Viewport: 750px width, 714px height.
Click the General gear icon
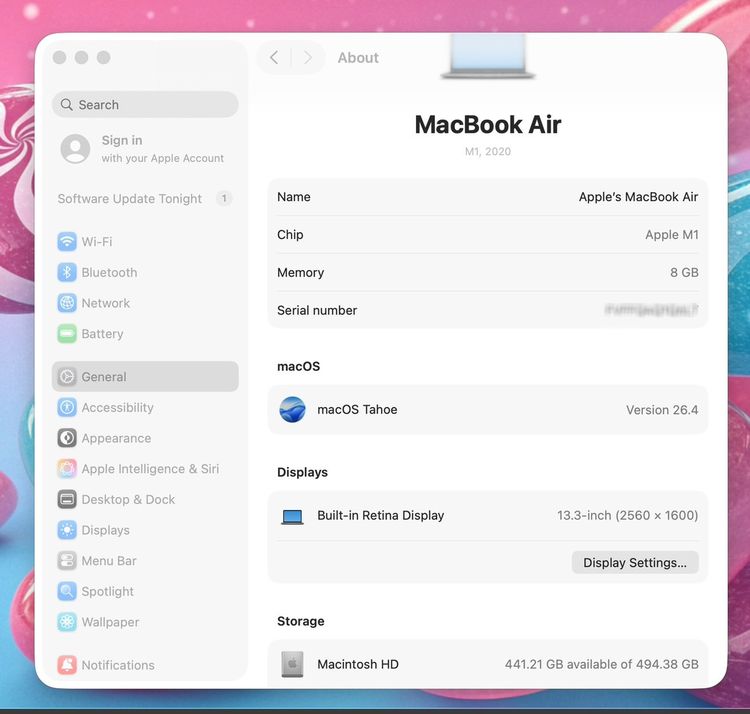tap(67, 376)
